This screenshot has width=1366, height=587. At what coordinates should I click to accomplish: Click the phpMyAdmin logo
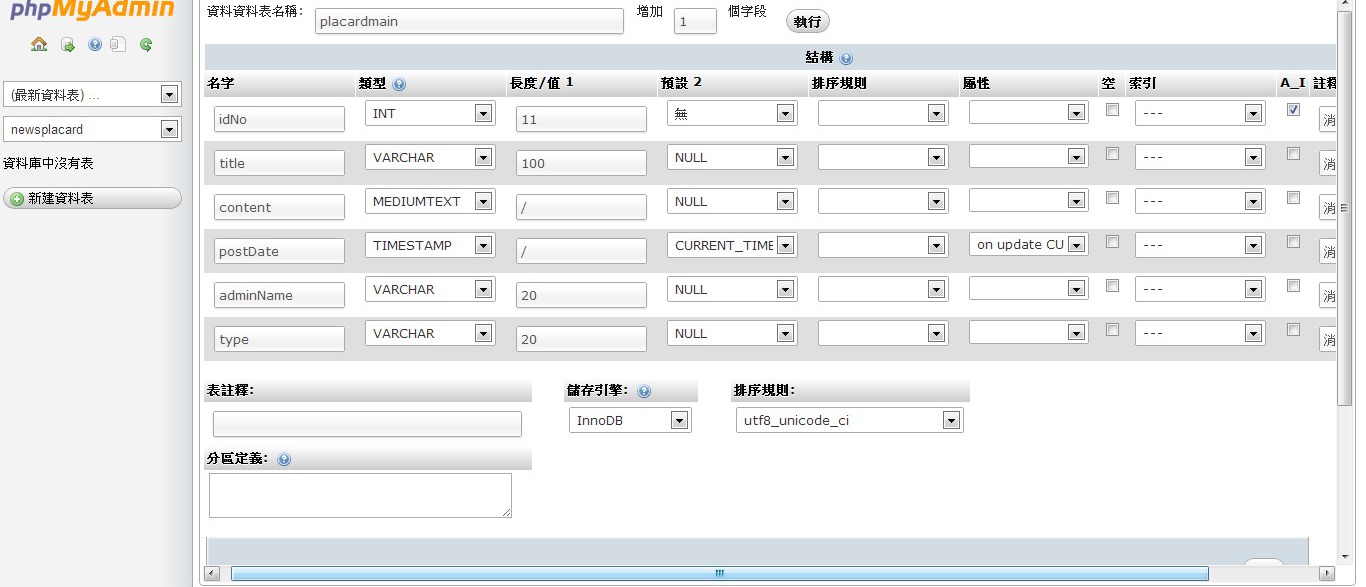[93, 11]
